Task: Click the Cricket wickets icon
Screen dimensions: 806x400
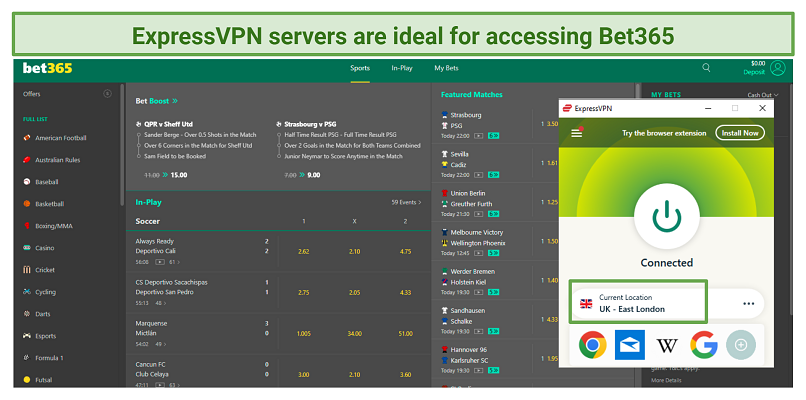Action: [x=27, y=270]
